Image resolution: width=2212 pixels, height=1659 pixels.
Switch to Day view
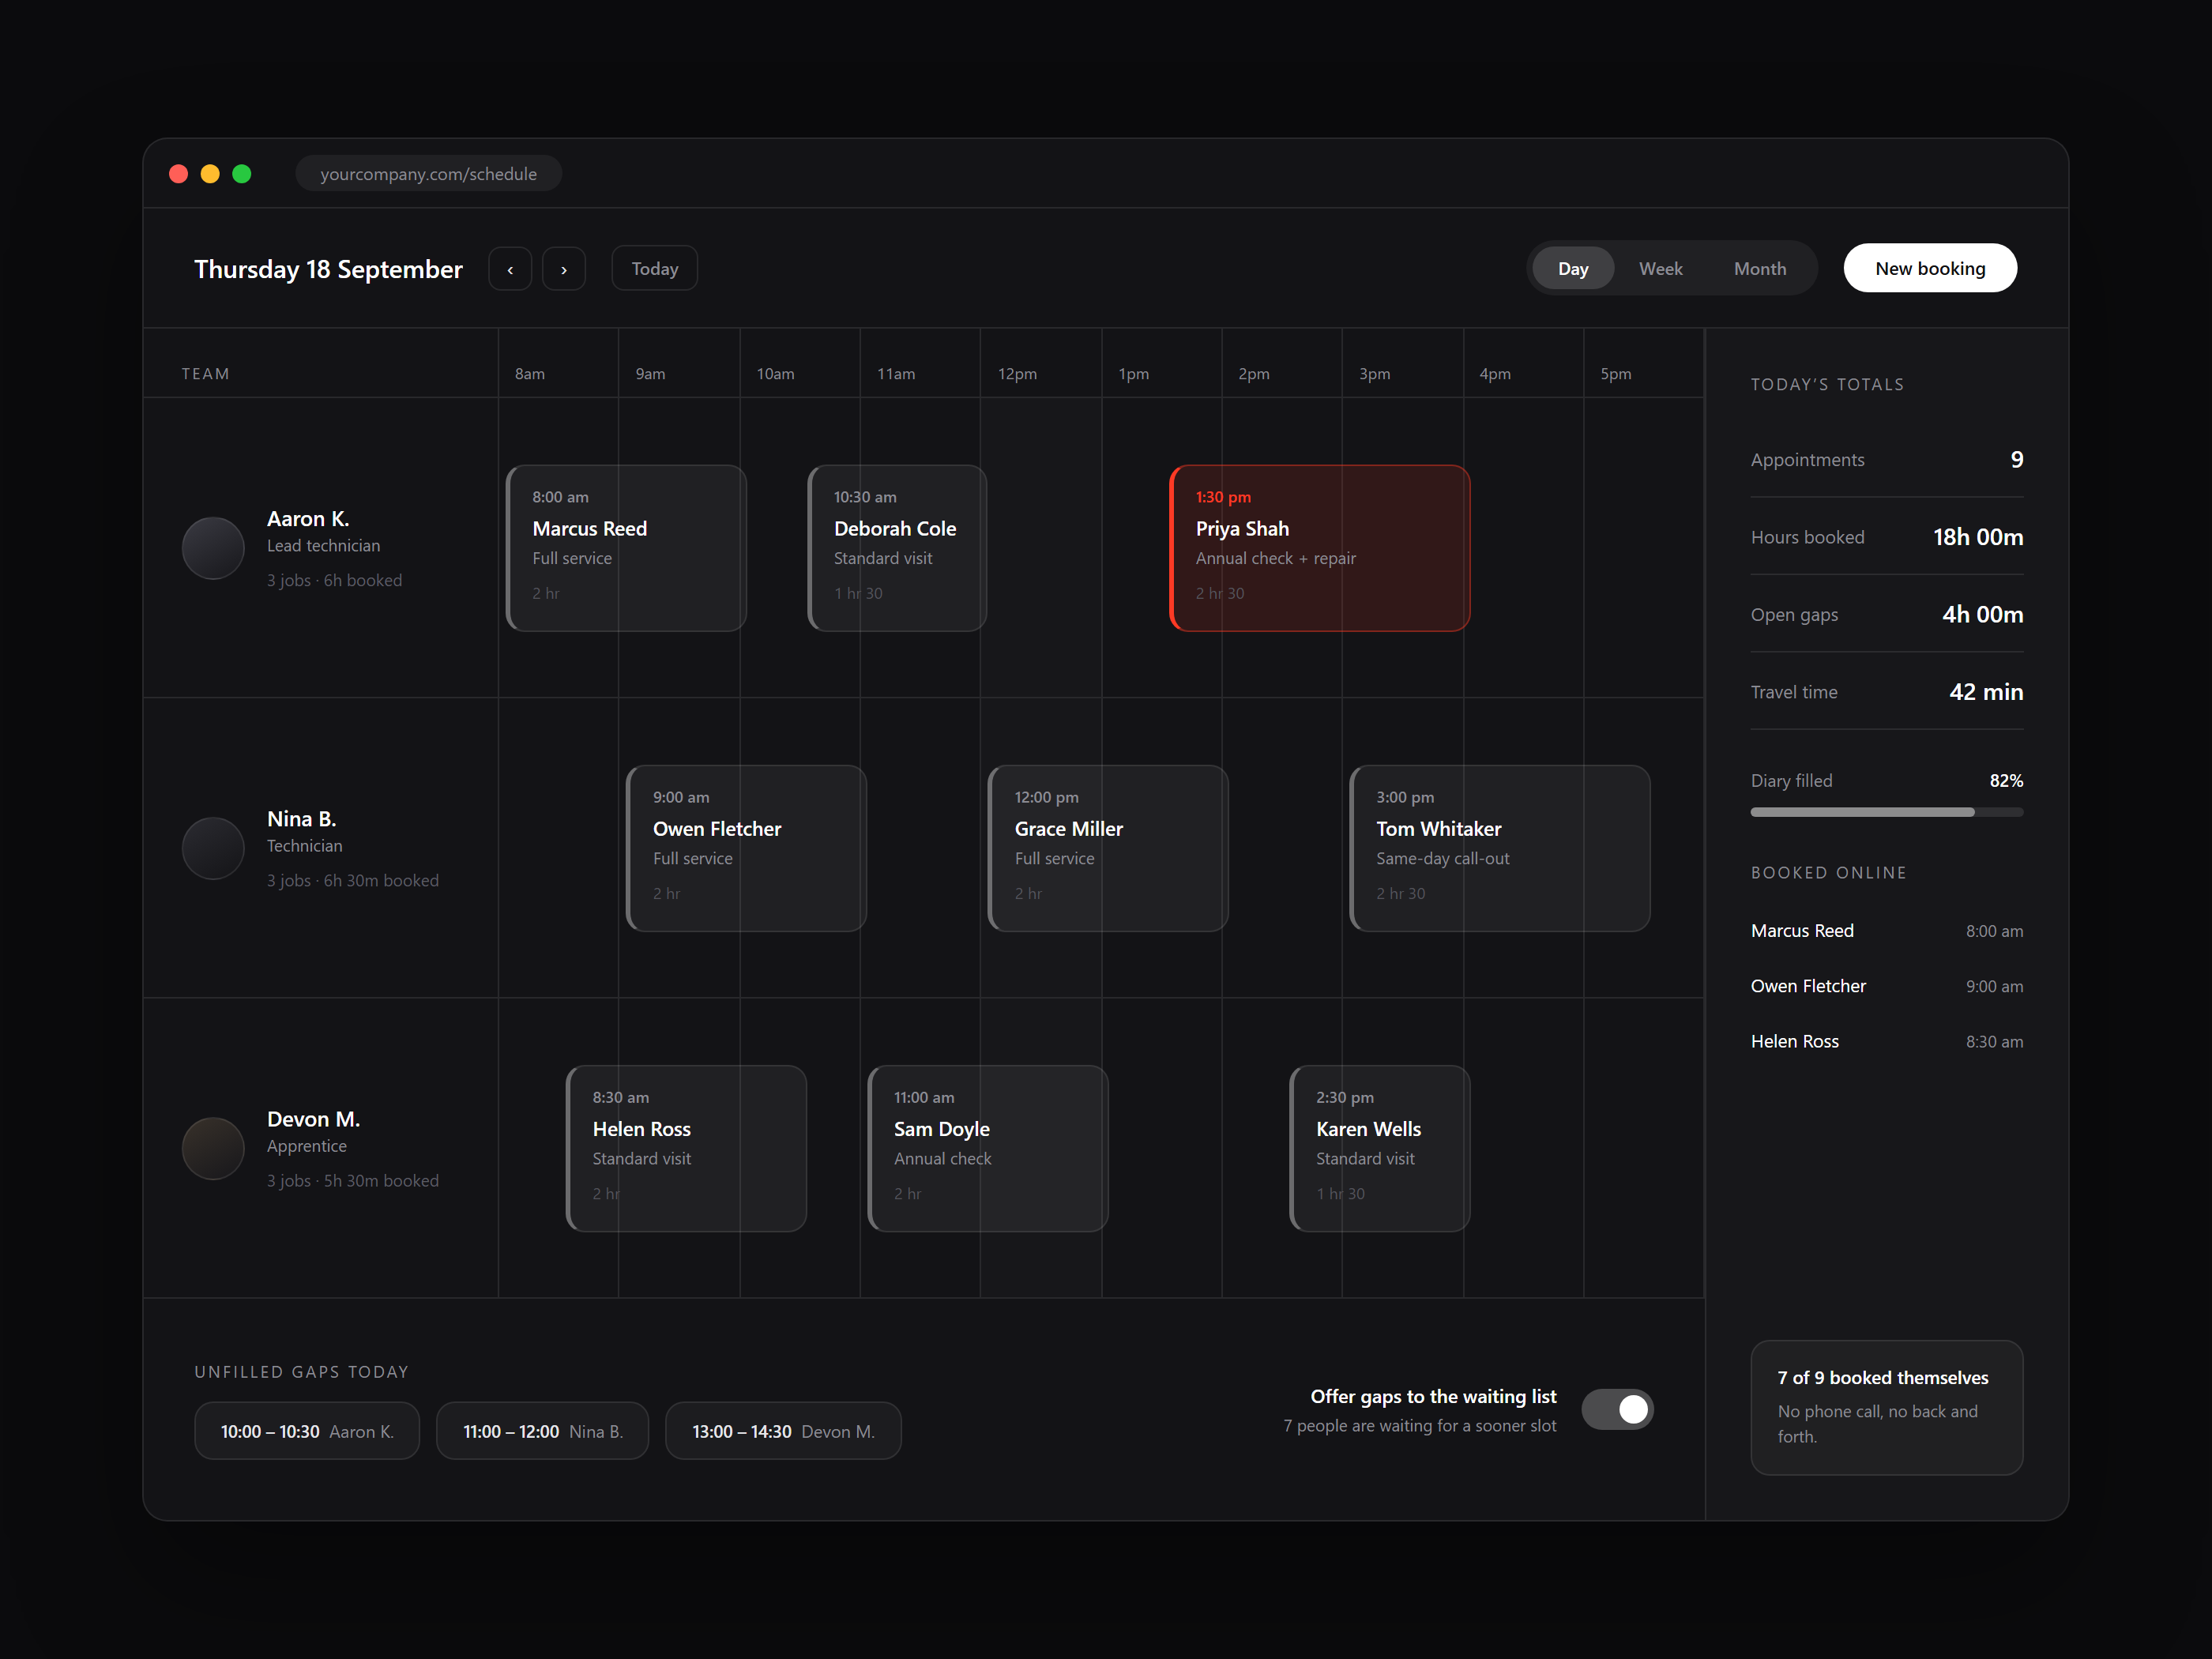(x=1573, y=269)
